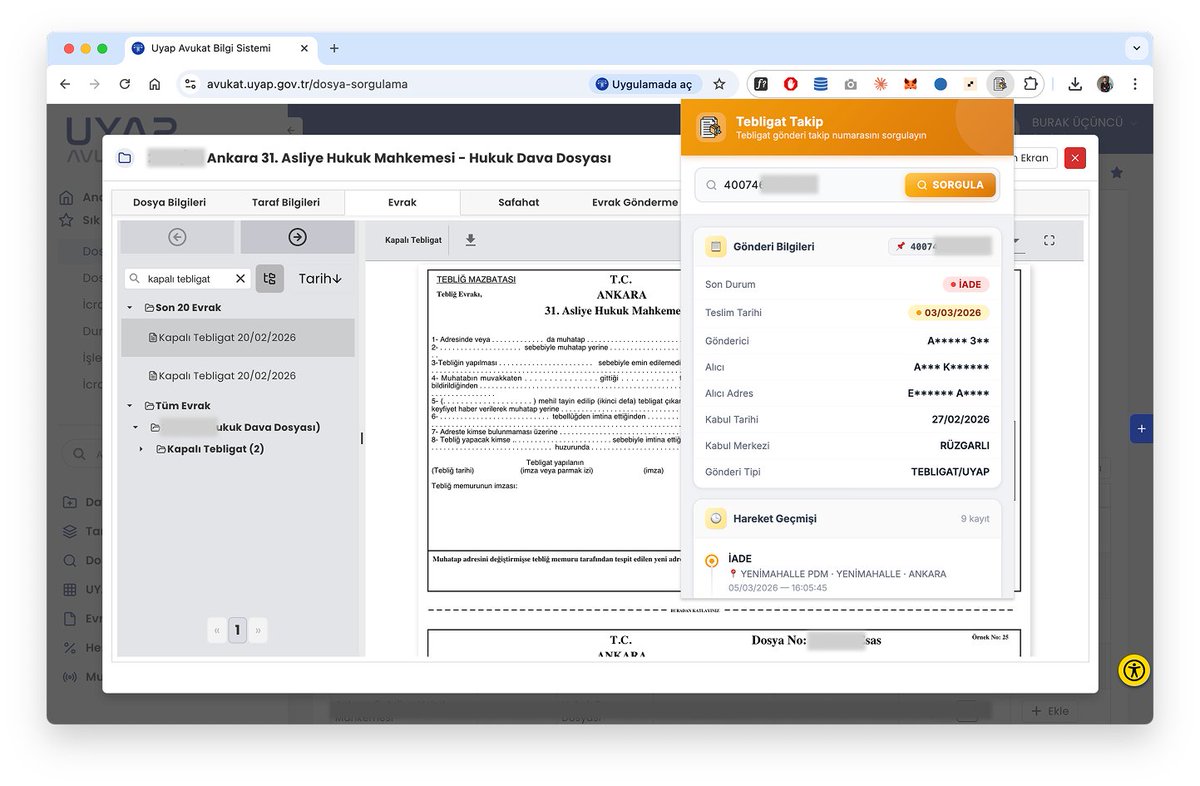Go to next document with right arrow
Viewport: 1200px width, 786px height.
click(x=297, y=237)
